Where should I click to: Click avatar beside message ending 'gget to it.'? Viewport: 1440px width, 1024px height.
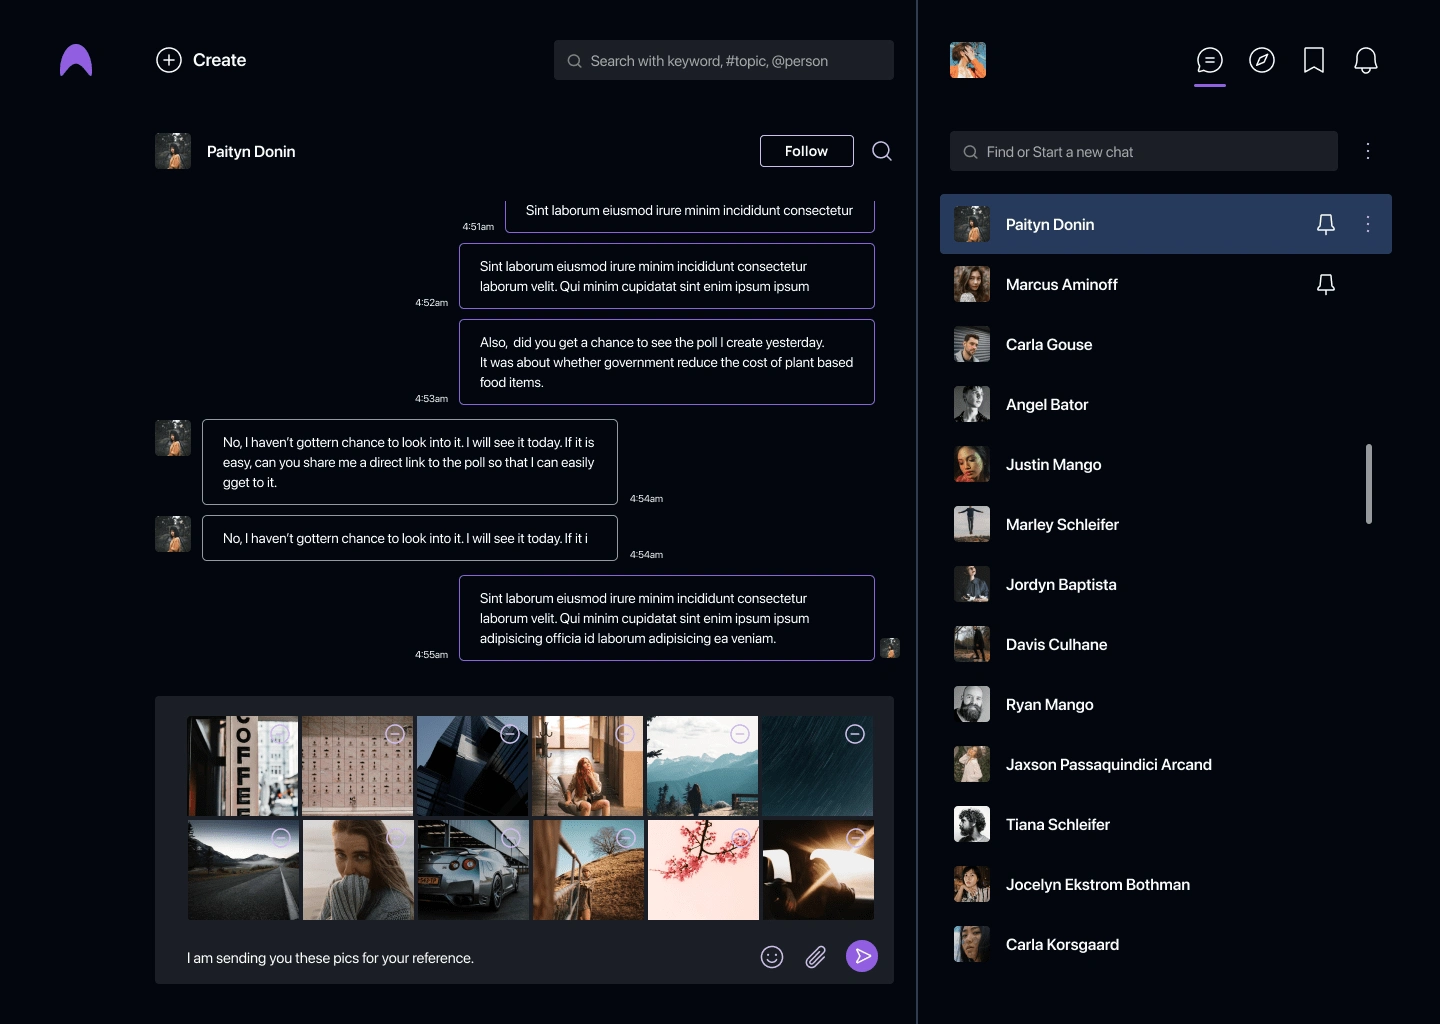pos(173,438)
